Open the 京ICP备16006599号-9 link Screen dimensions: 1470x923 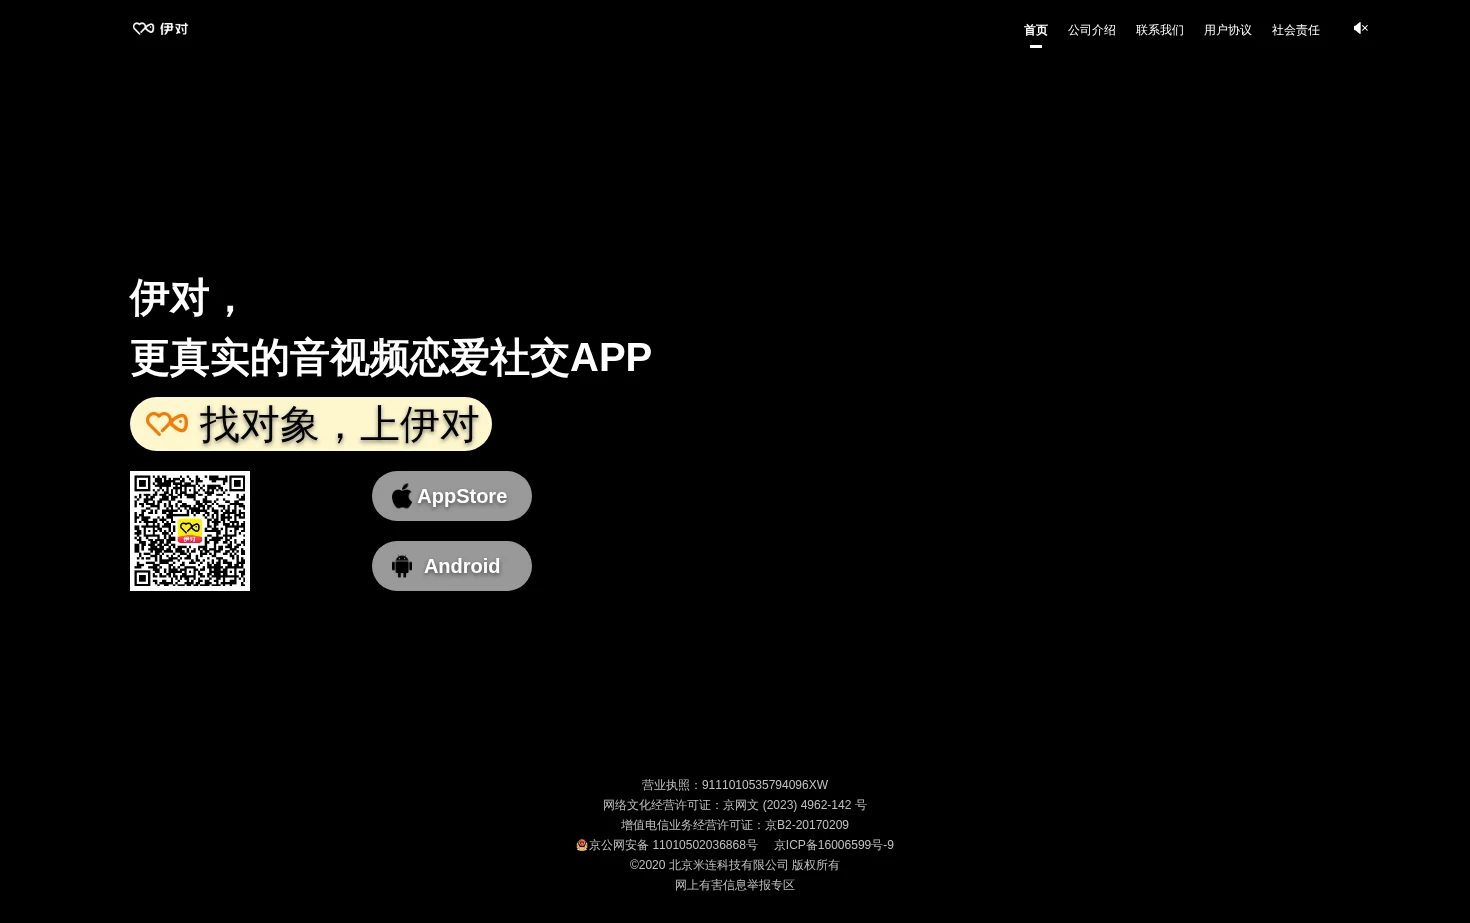point(834,845)
